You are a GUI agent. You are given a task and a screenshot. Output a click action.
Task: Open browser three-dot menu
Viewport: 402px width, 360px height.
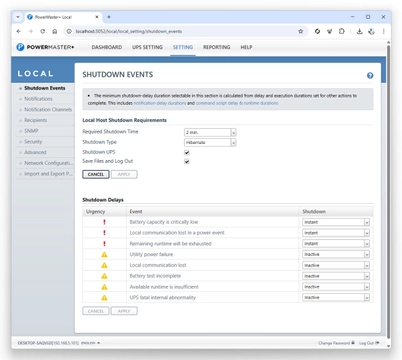point(384,31)
